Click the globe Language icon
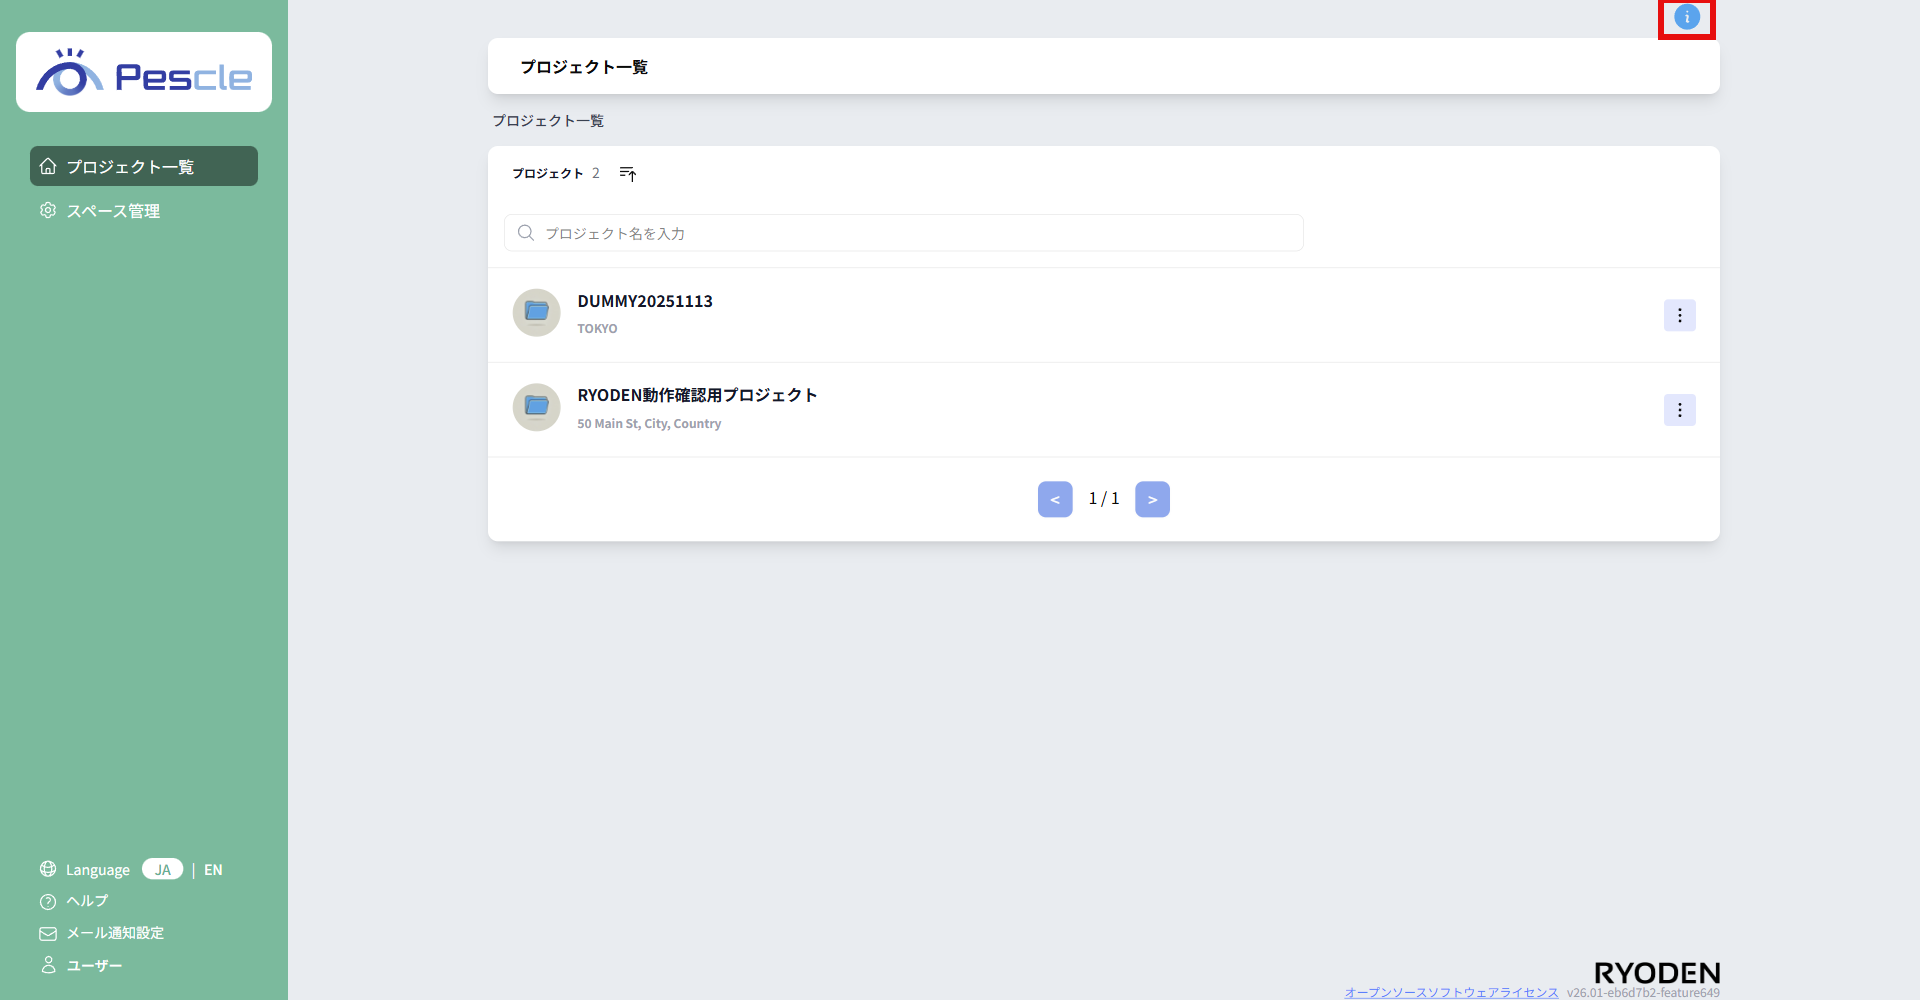 click(x=48, y=869)
